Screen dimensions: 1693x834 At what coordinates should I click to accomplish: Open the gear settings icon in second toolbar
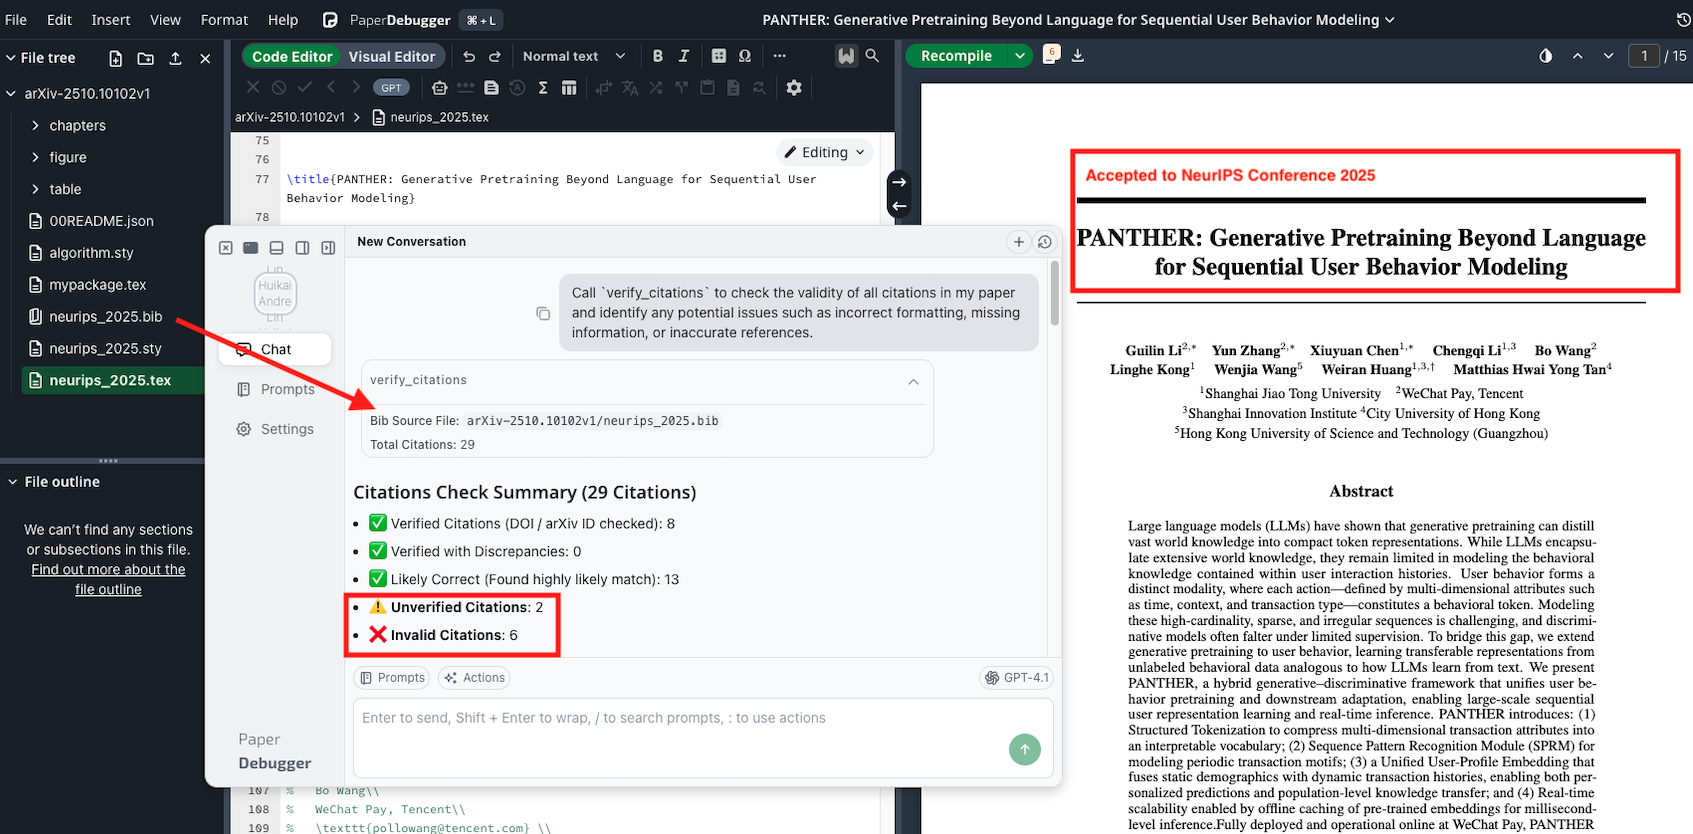794,88
